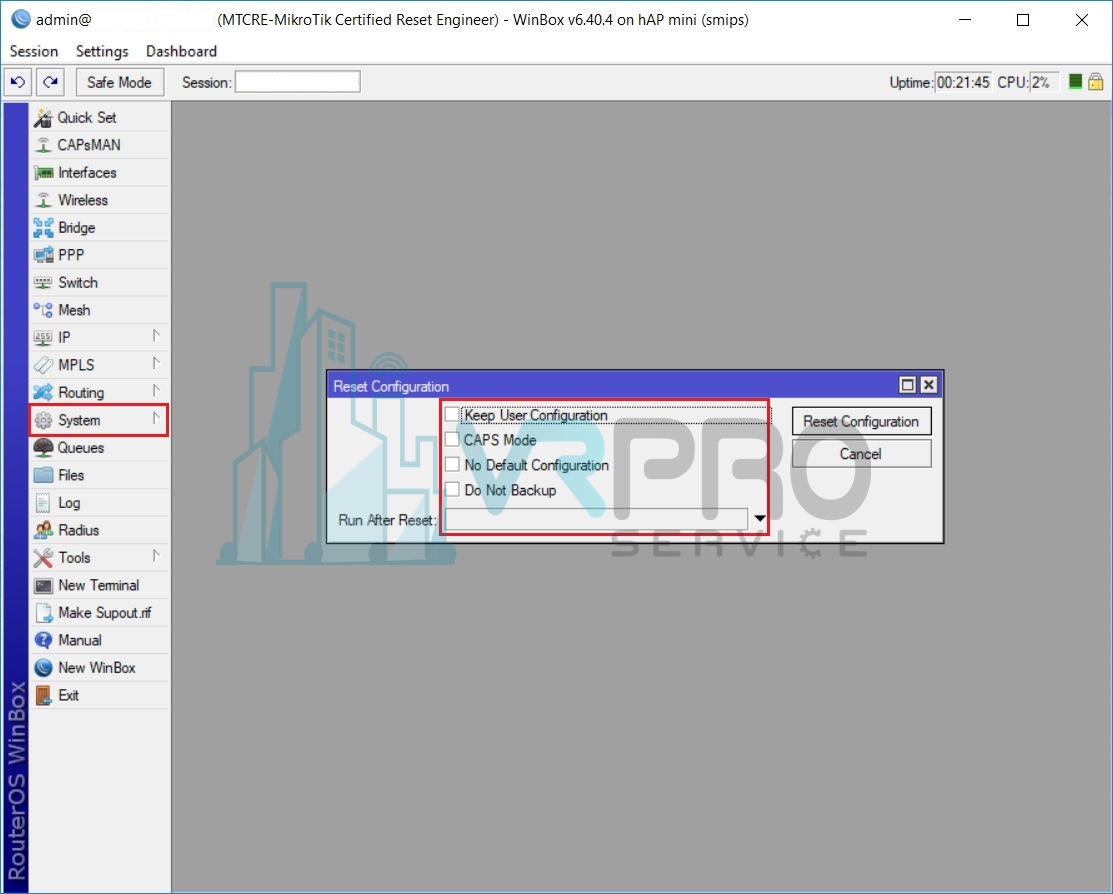Open the Files folder icon
Screen dimensions: 1113x894
43,475
